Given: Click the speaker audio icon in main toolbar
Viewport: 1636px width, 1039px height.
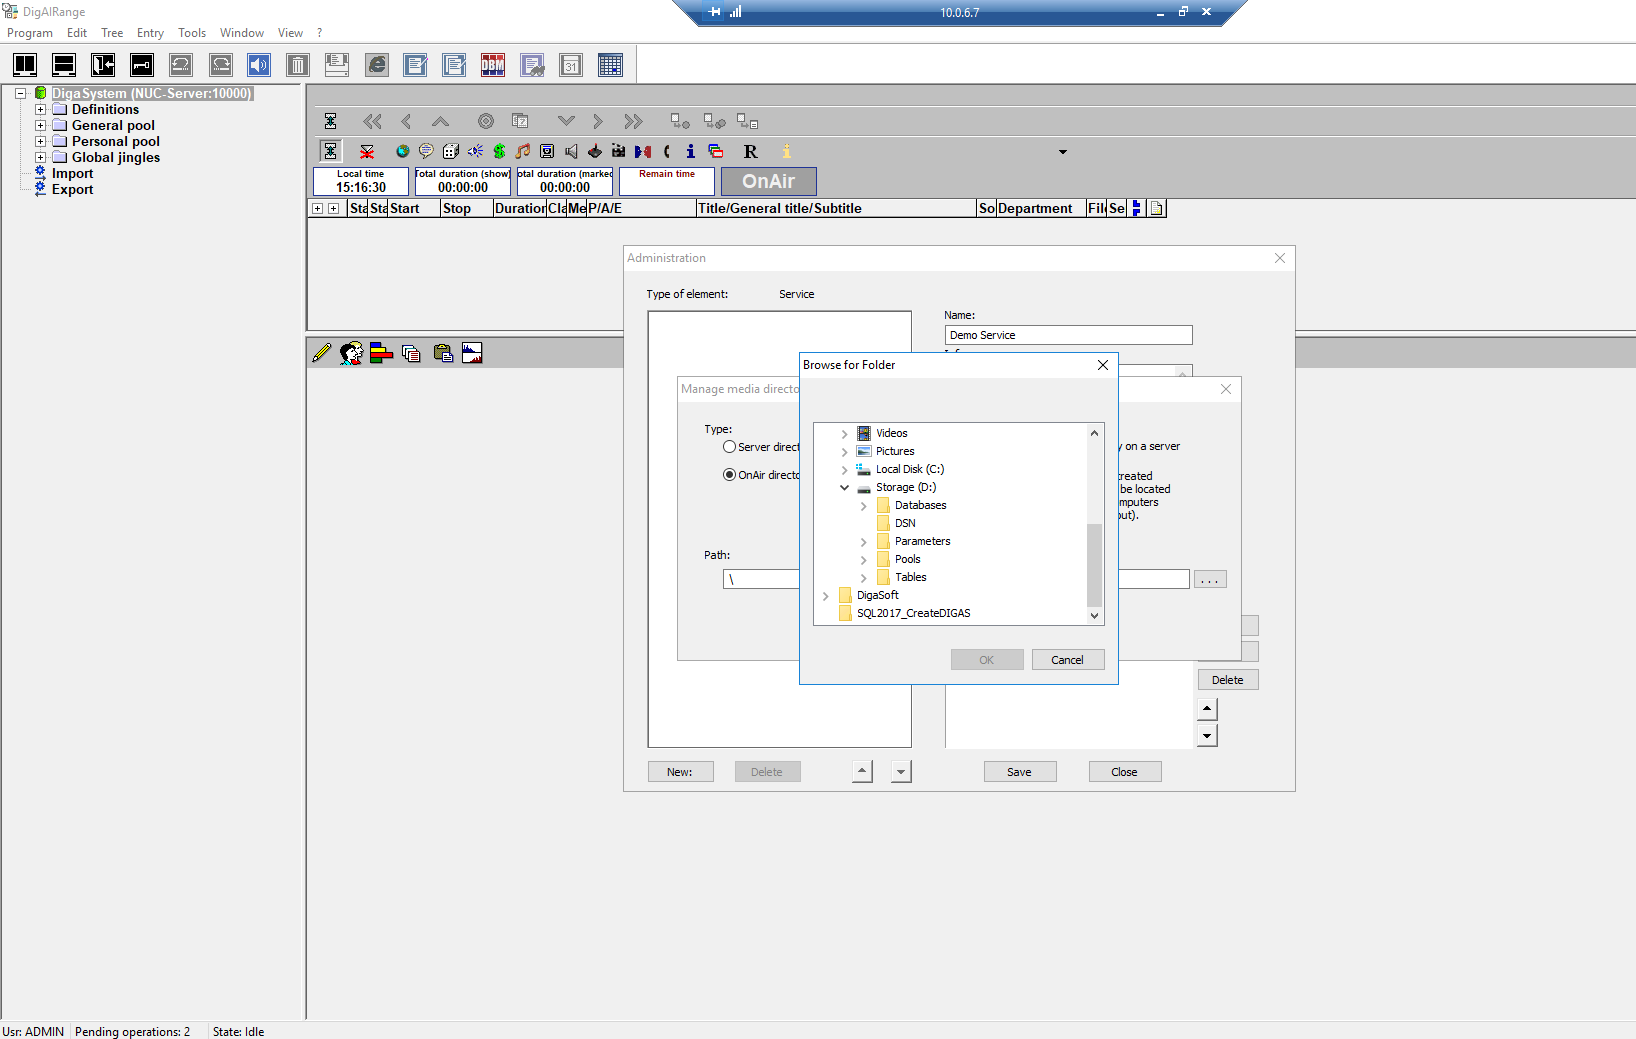Looking at the screenshot, I should [x=259, y=66].
